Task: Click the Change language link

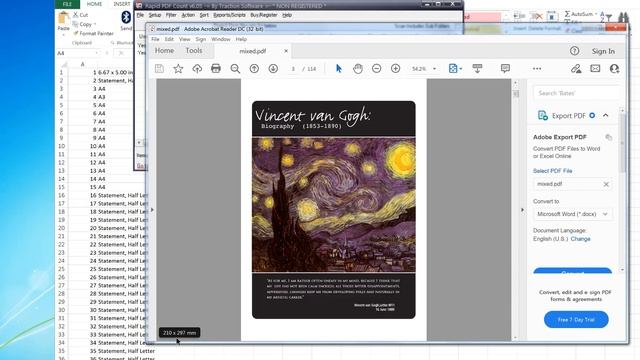Action: point(580,239)
